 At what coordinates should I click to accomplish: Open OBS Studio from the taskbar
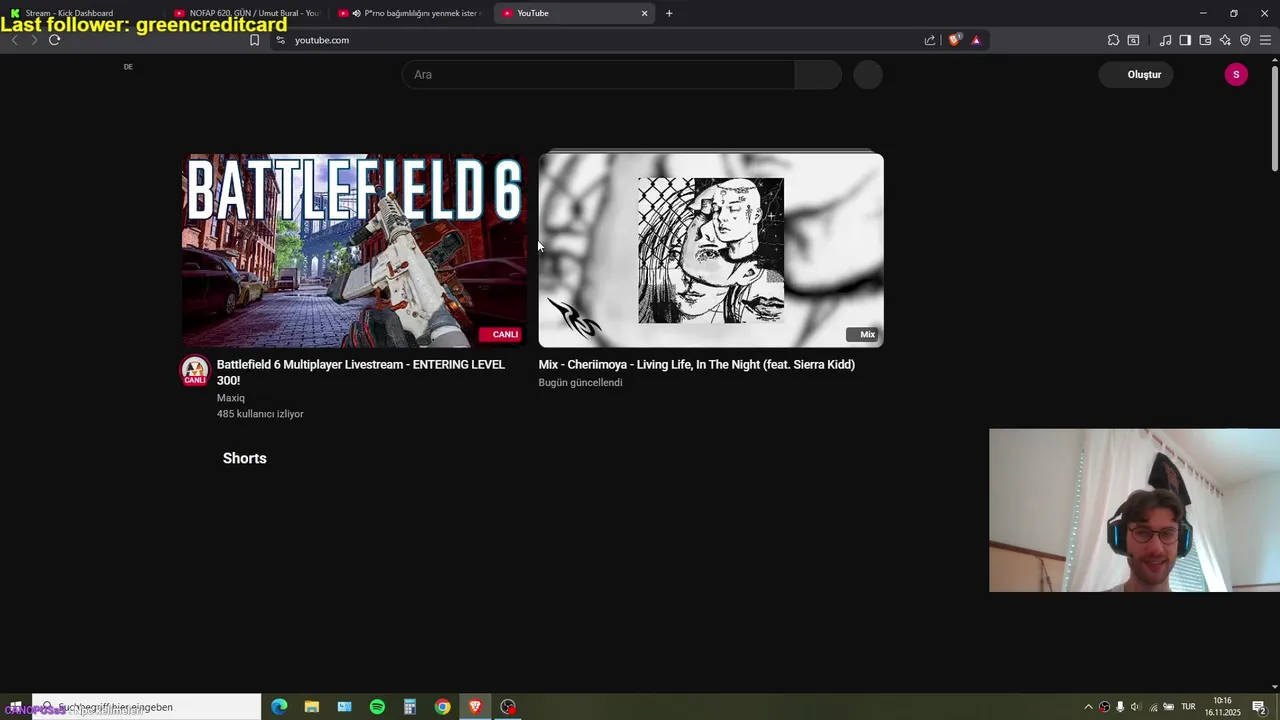pos(508,707)
